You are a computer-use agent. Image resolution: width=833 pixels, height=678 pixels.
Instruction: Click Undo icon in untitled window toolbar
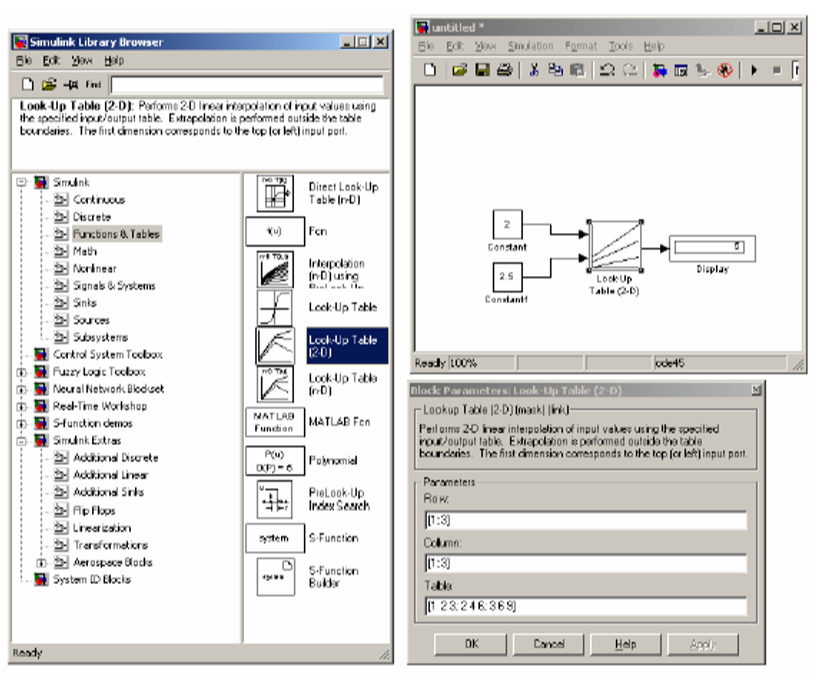(x=607, y=70)
